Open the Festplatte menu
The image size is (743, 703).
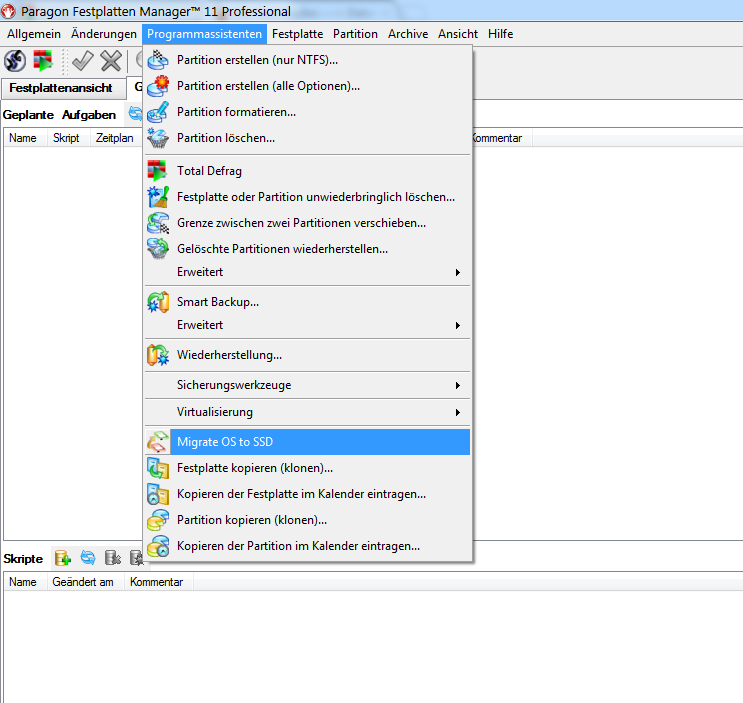[x=298, y=34]
